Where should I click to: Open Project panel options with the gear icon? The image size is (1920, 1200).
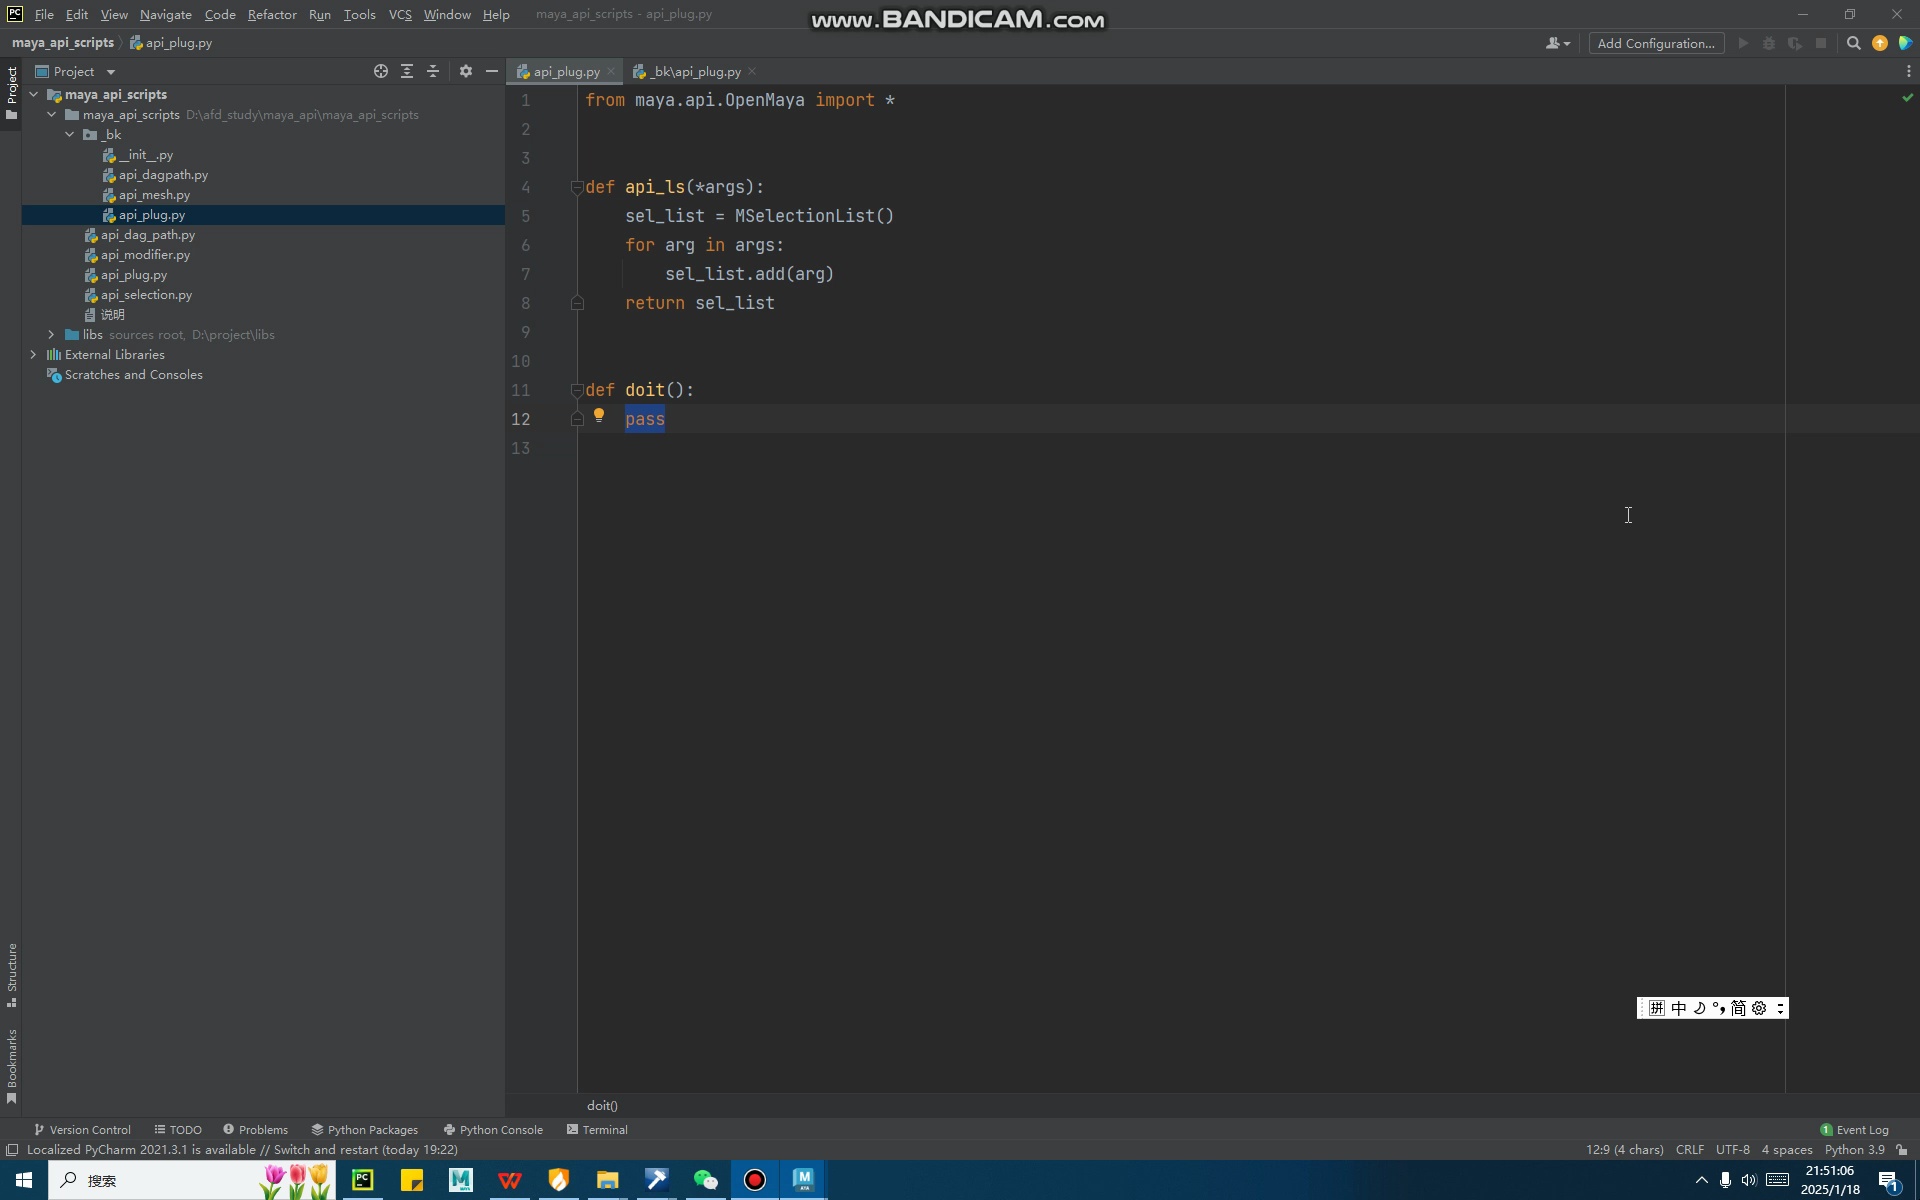tap(465, 71)
